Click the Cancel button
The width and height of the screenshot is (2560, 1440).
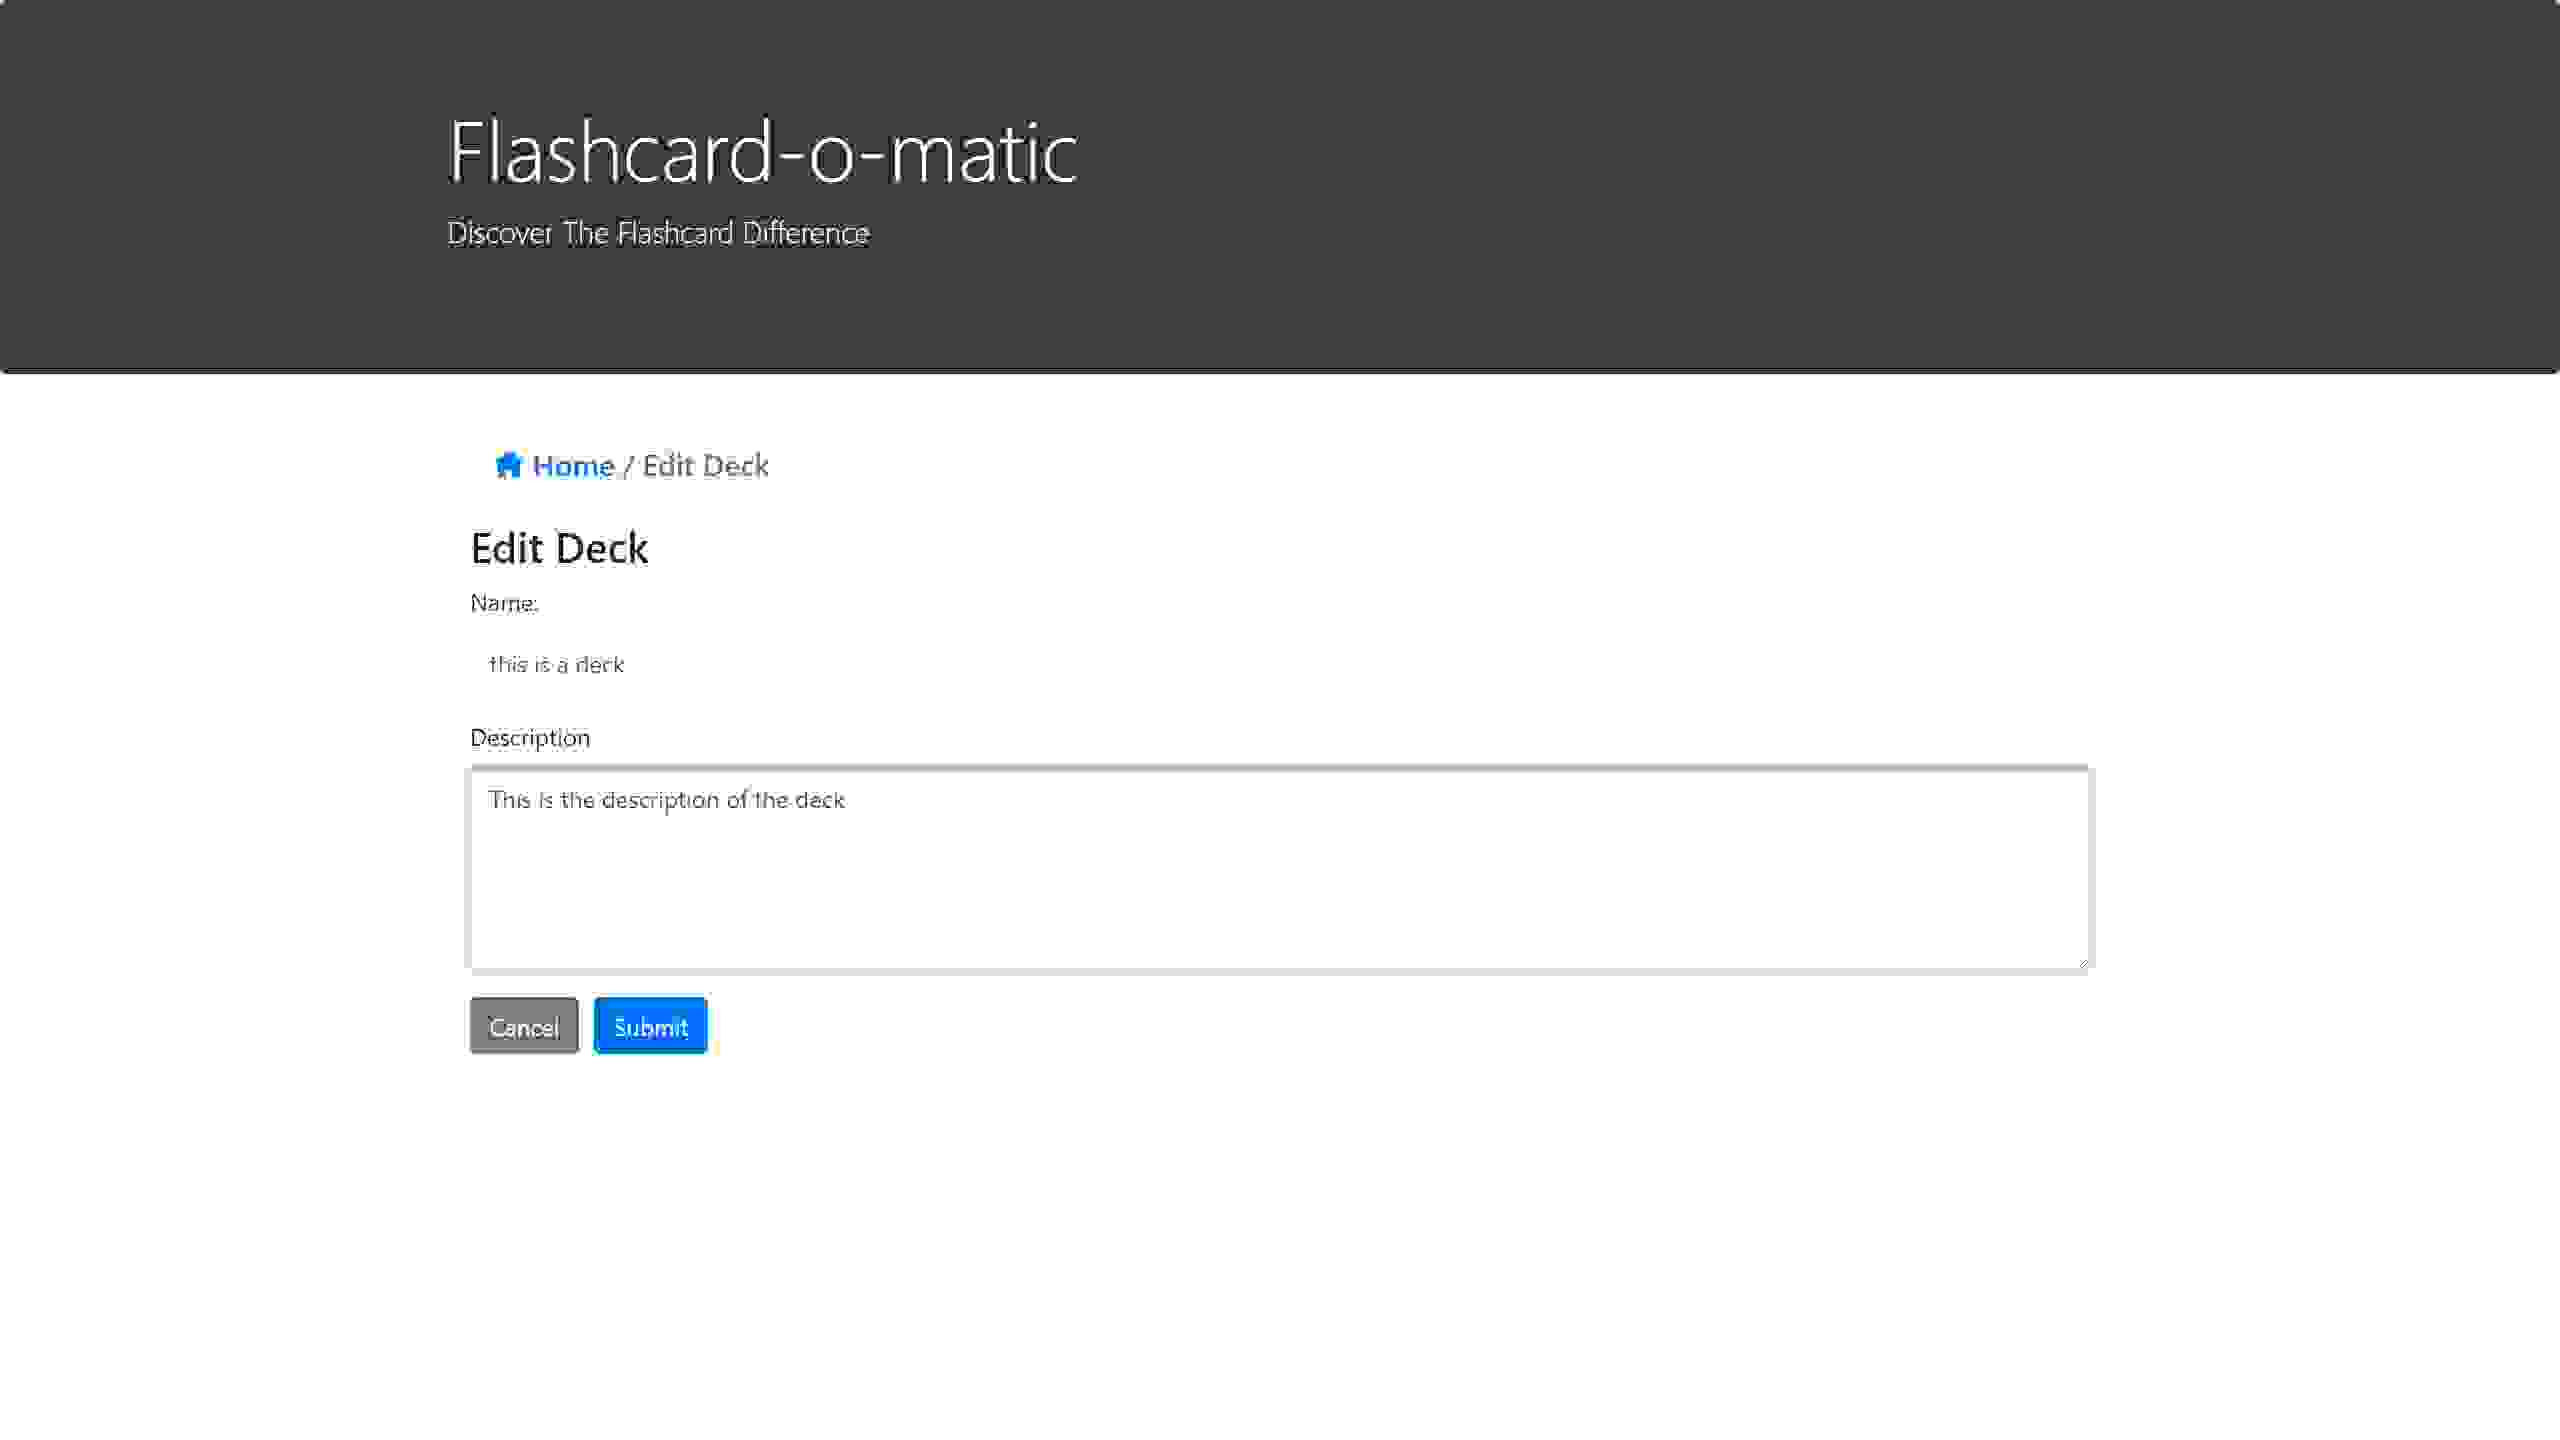coord(522,1025)
